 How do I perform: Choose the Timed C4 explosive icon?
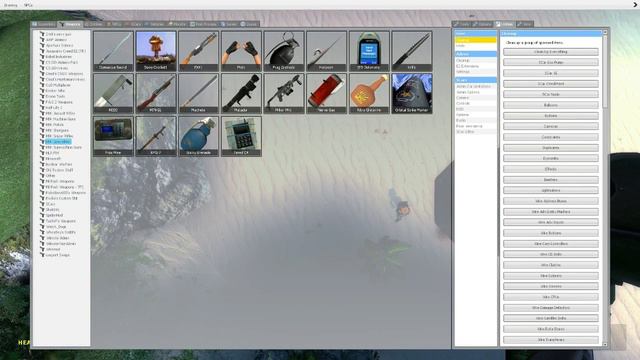[x=241, y=136]
